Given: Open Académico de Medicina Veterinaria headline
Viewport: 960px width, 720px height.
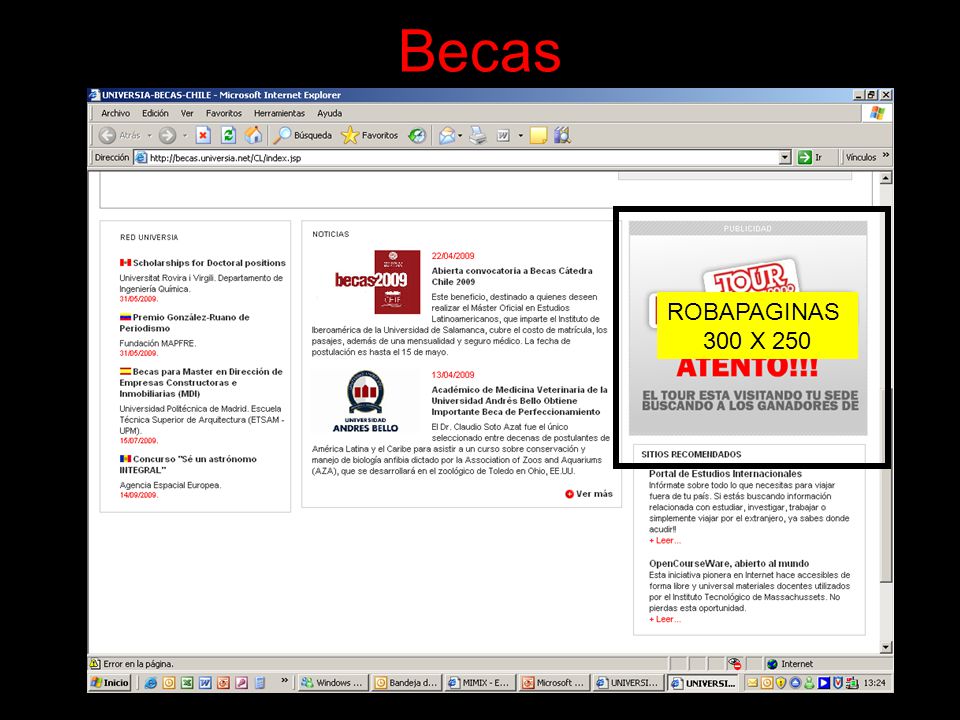Looking at the screenshot, I should tap(520, 400).
